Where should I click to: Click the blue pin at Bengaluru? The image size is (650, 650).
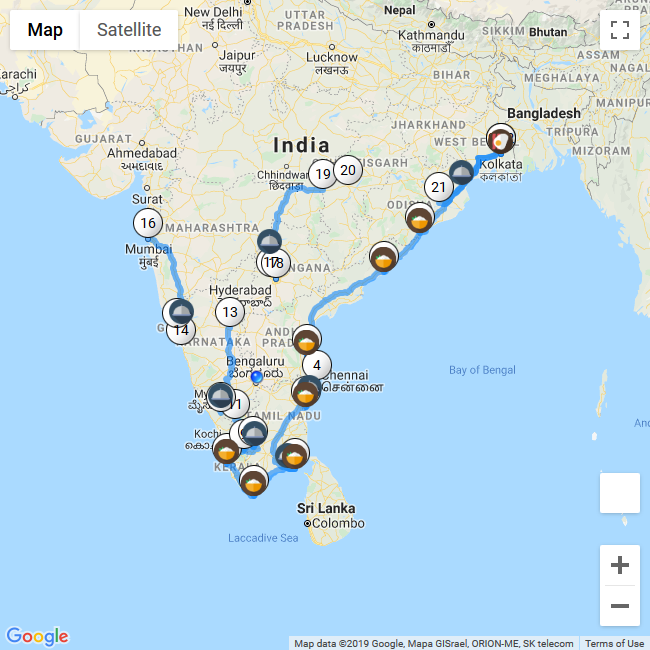click(257, 377)
